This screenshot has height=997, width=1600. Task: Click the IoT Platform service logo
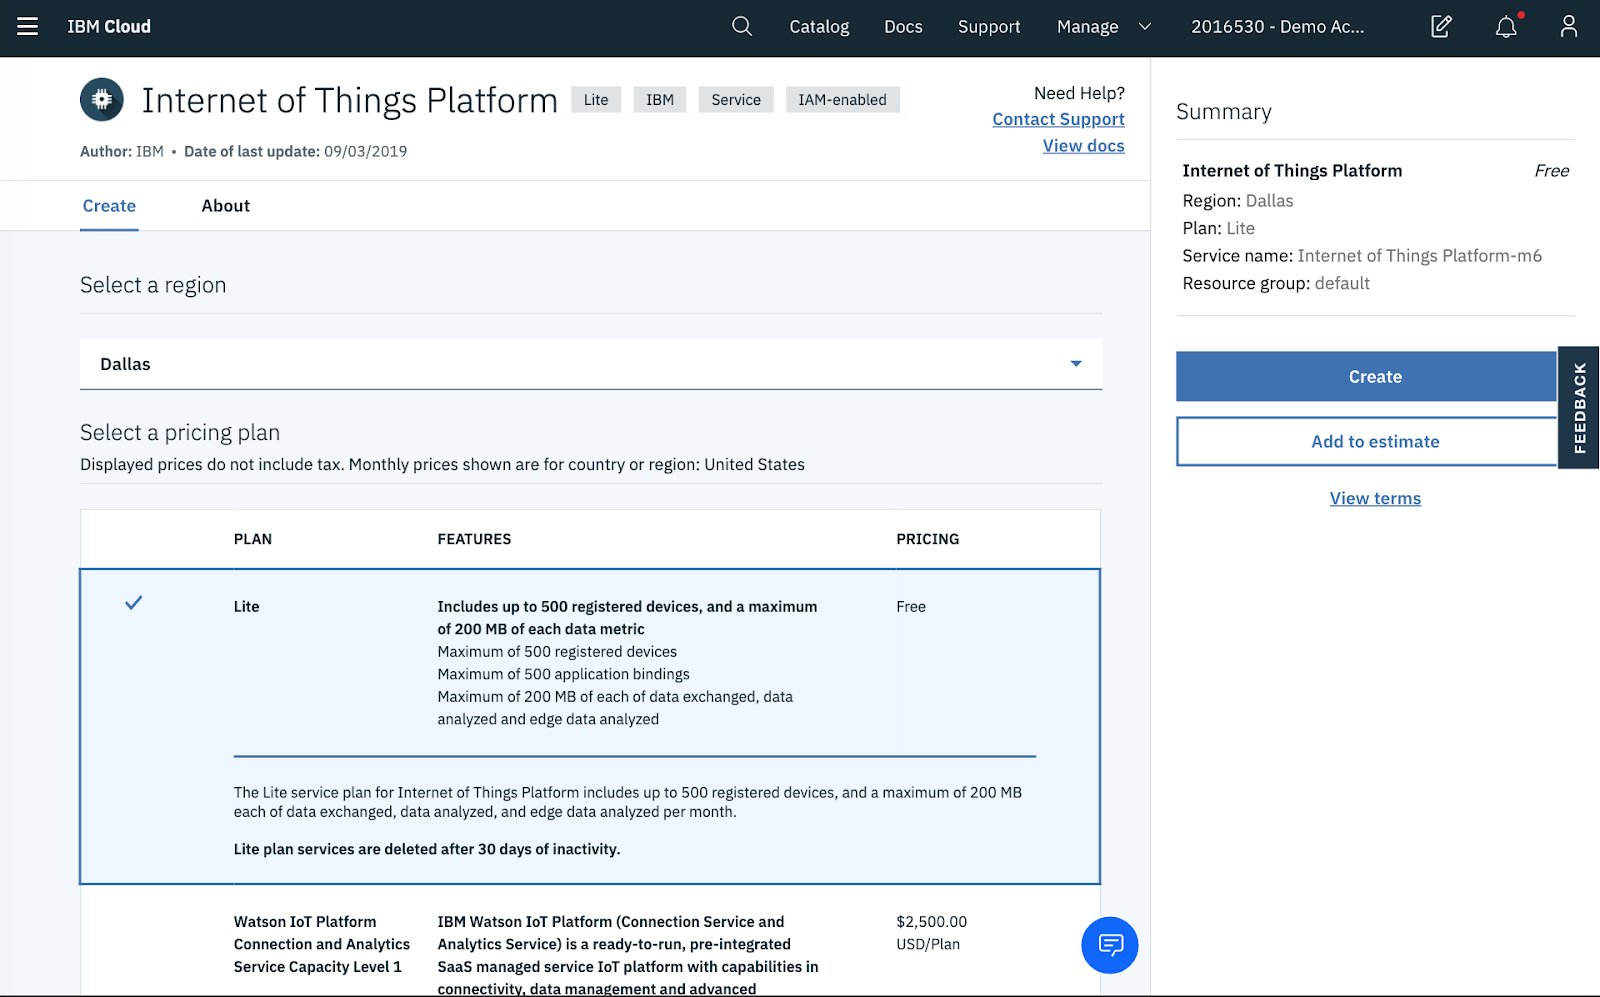tap(102, 100)
